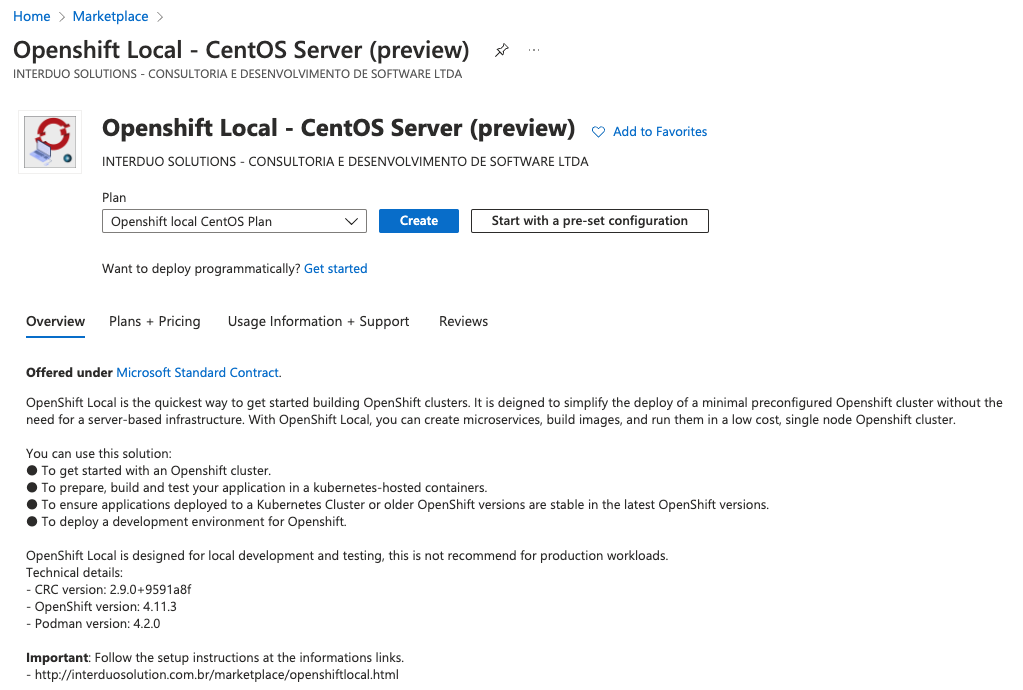Click 'To deploy a development environment for Openshift'

194,521
